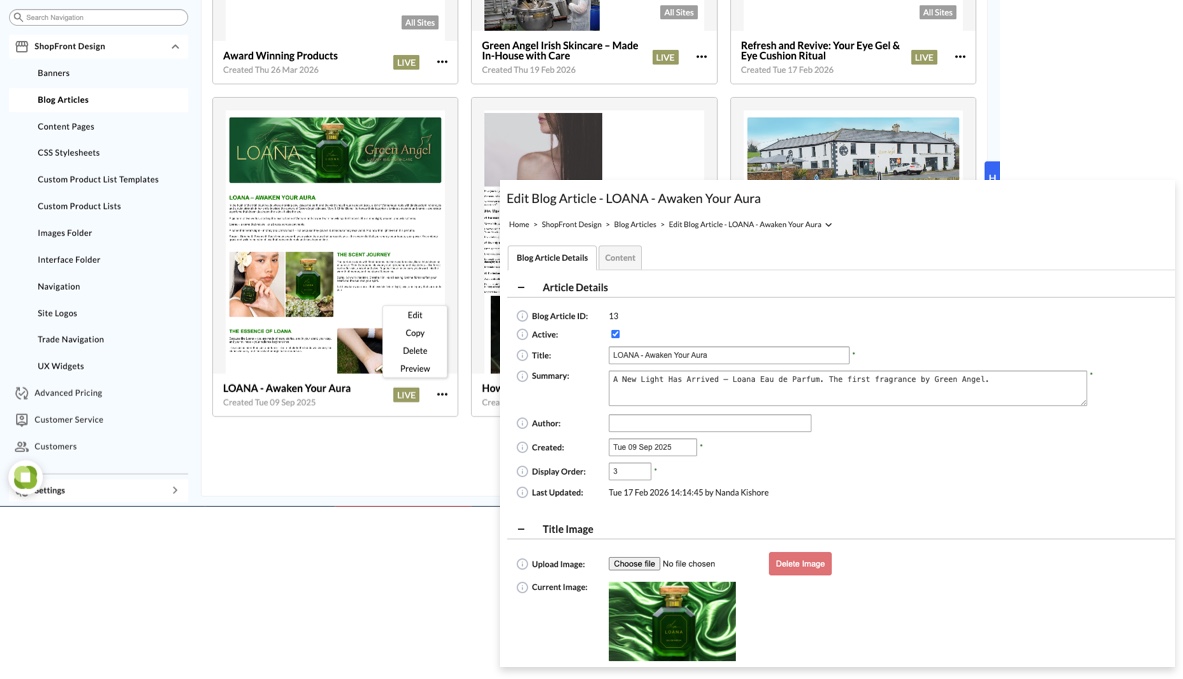Open Banners in the sidebar
This screenshot has width=1183, height=679.
[54, 73]
